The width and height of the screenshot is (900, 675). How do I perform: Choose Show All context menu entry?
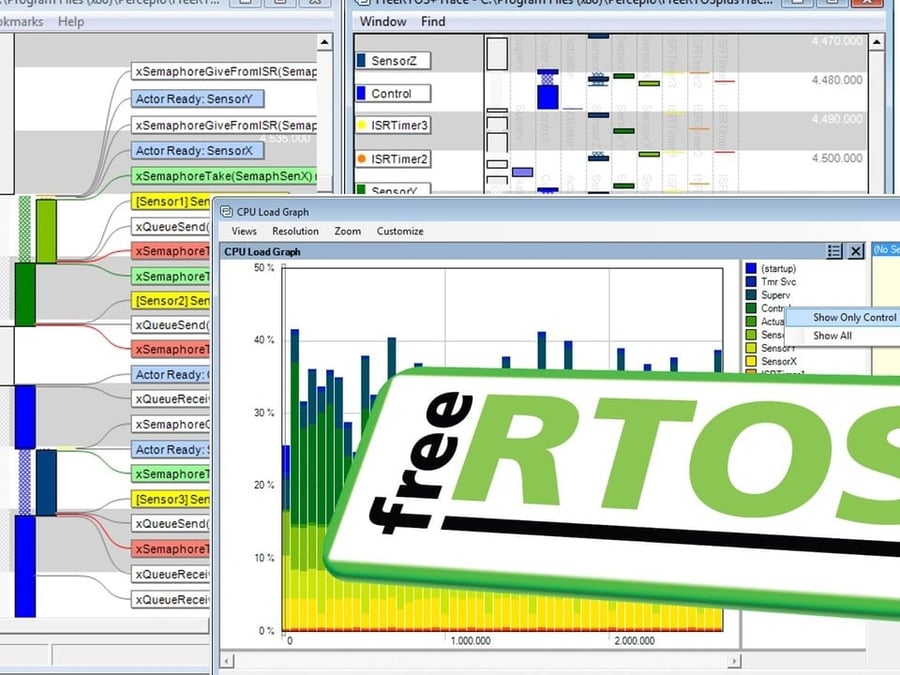[x=832, y=336]
